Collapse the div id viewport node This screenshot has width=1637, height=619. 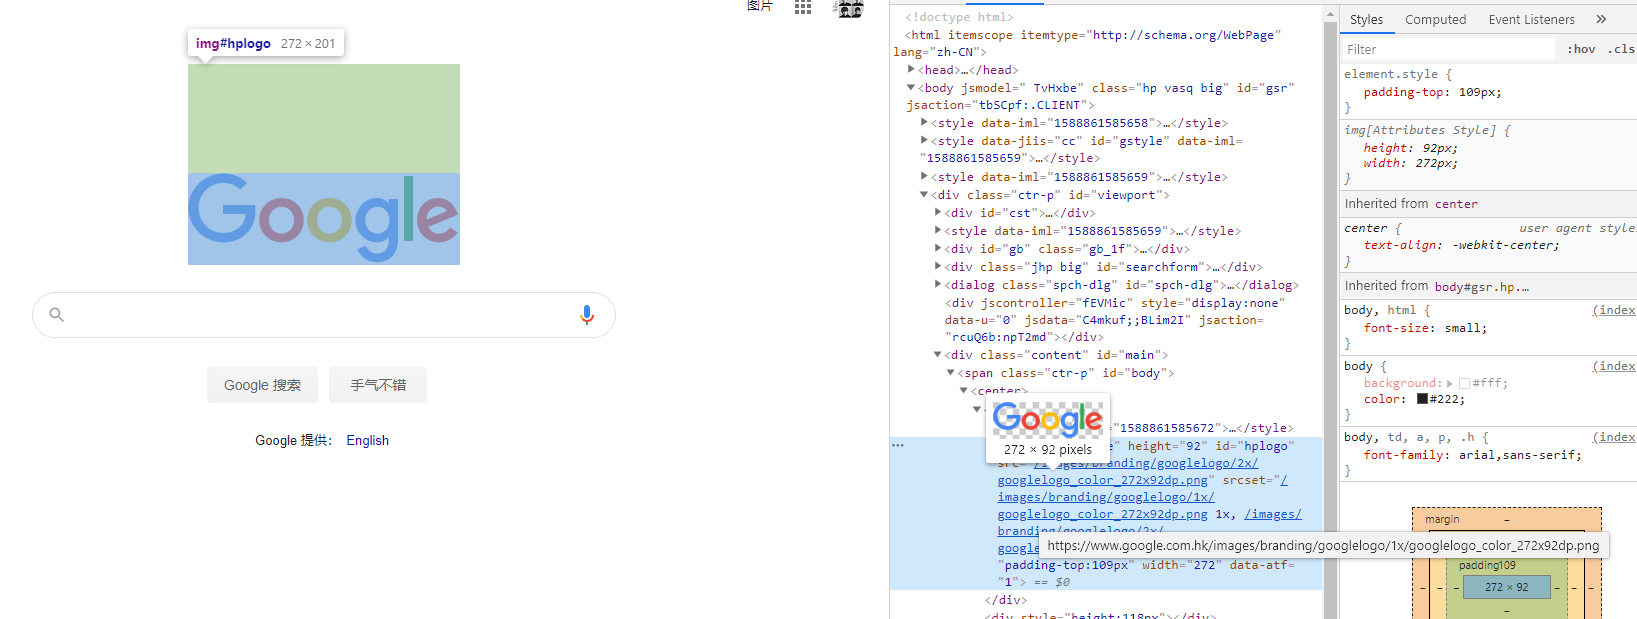[924, 194]
